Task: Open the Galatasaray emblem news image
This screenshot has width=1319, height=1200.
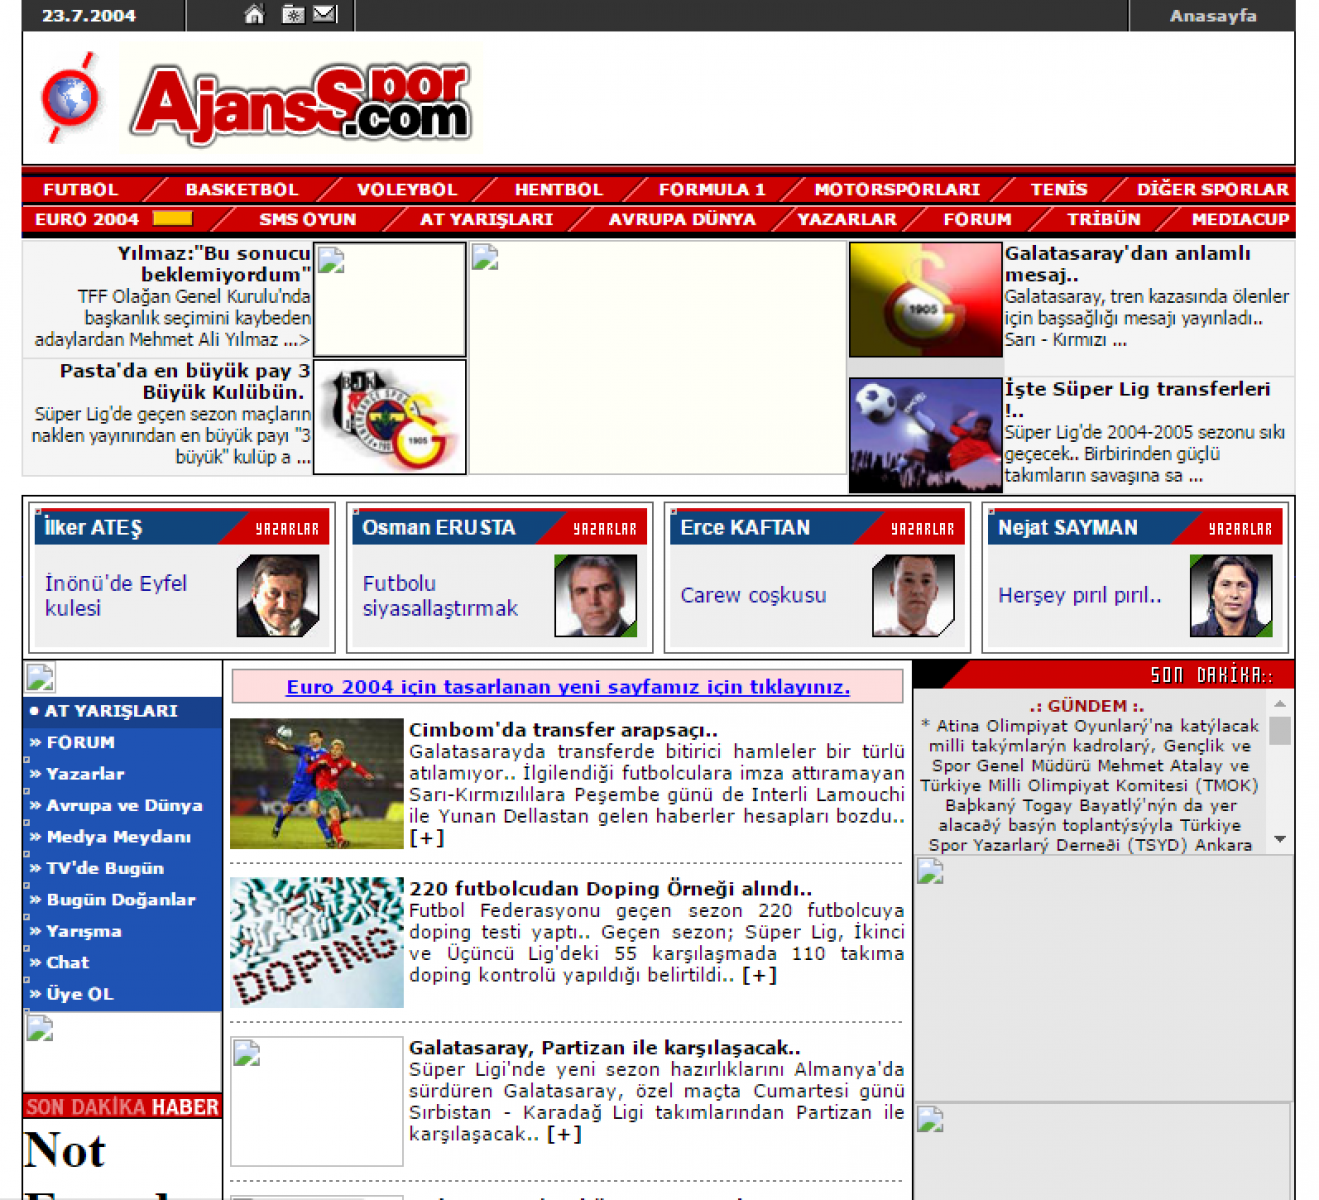Action: [925, 300]
